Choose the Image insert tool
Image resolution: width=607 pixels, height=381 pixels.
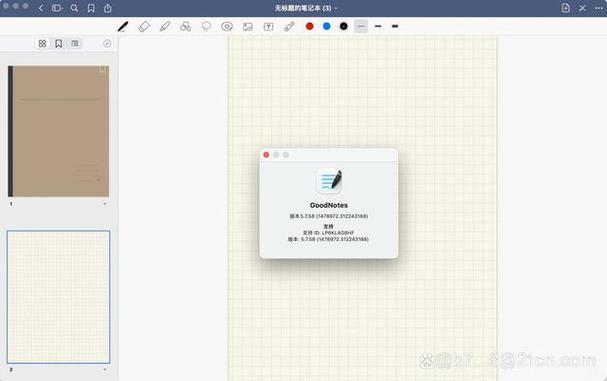click(248, 27)
